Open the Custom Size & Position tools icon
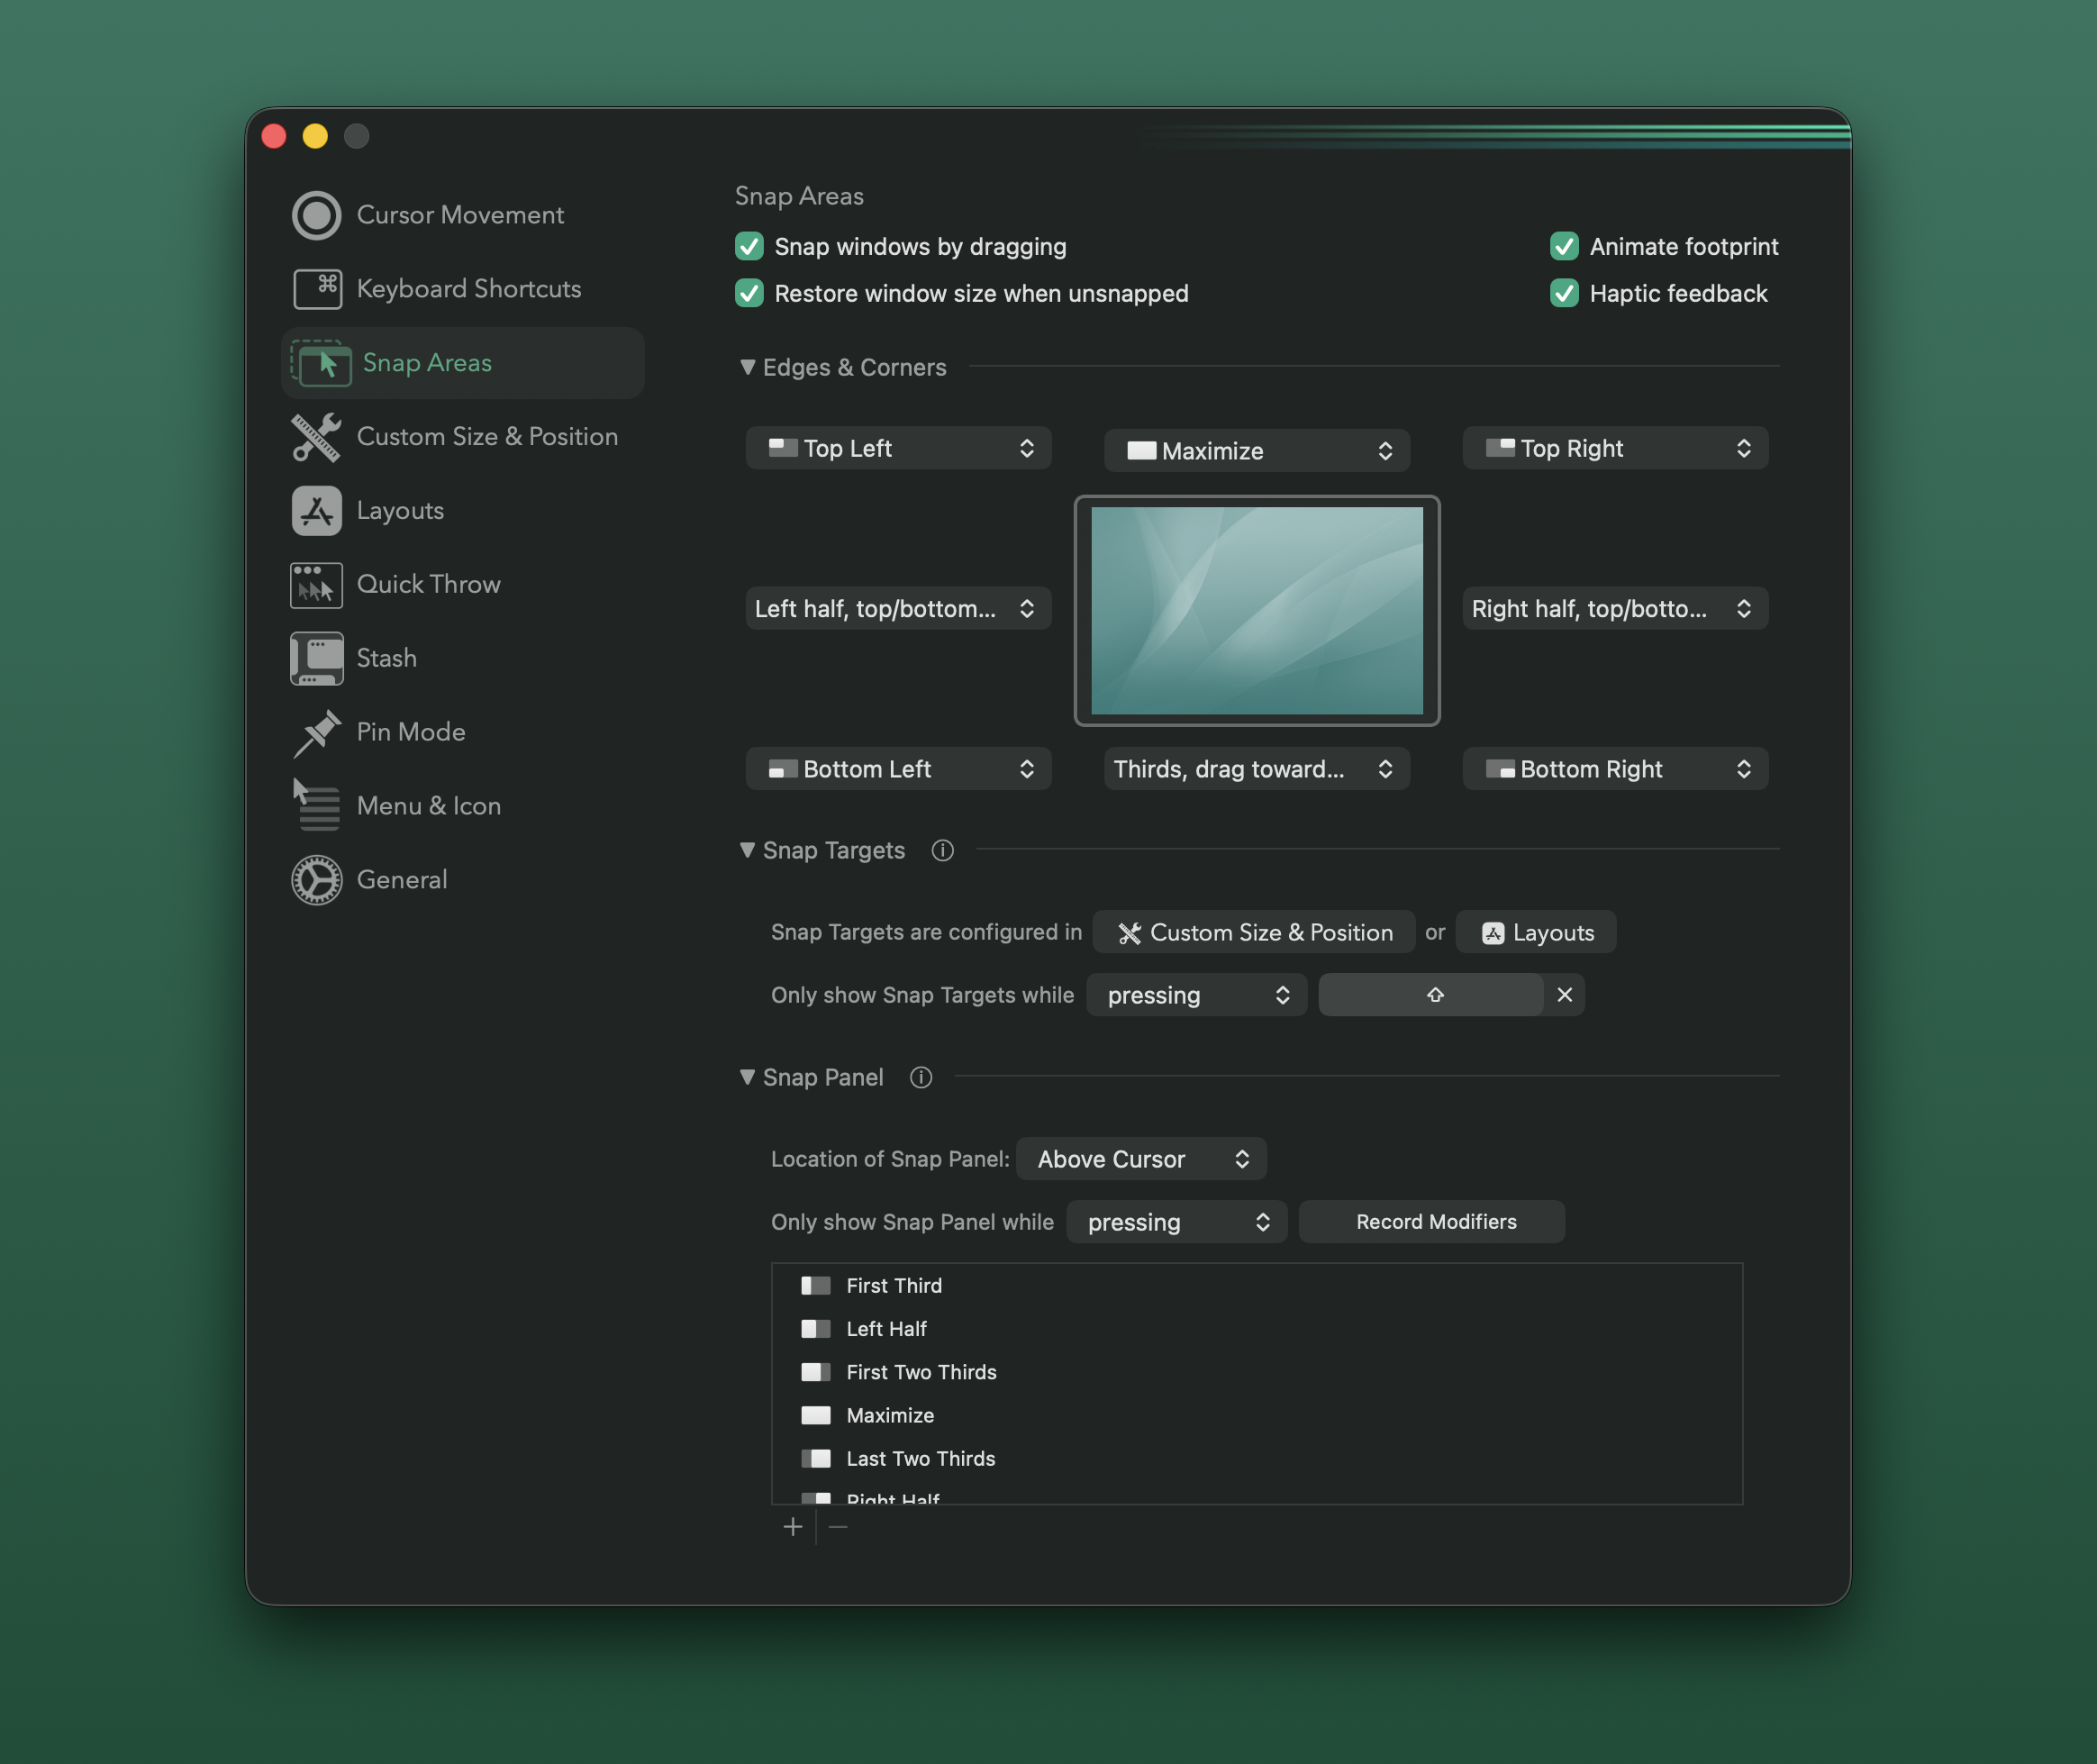This screenshot has width=2097, height=1764. [316, 437]
